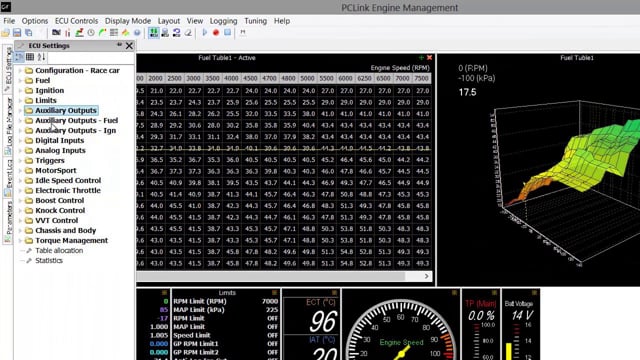This screenshot has height=360, width=640.
Task: Open the Tuning menu
Action: click(256, 21)
